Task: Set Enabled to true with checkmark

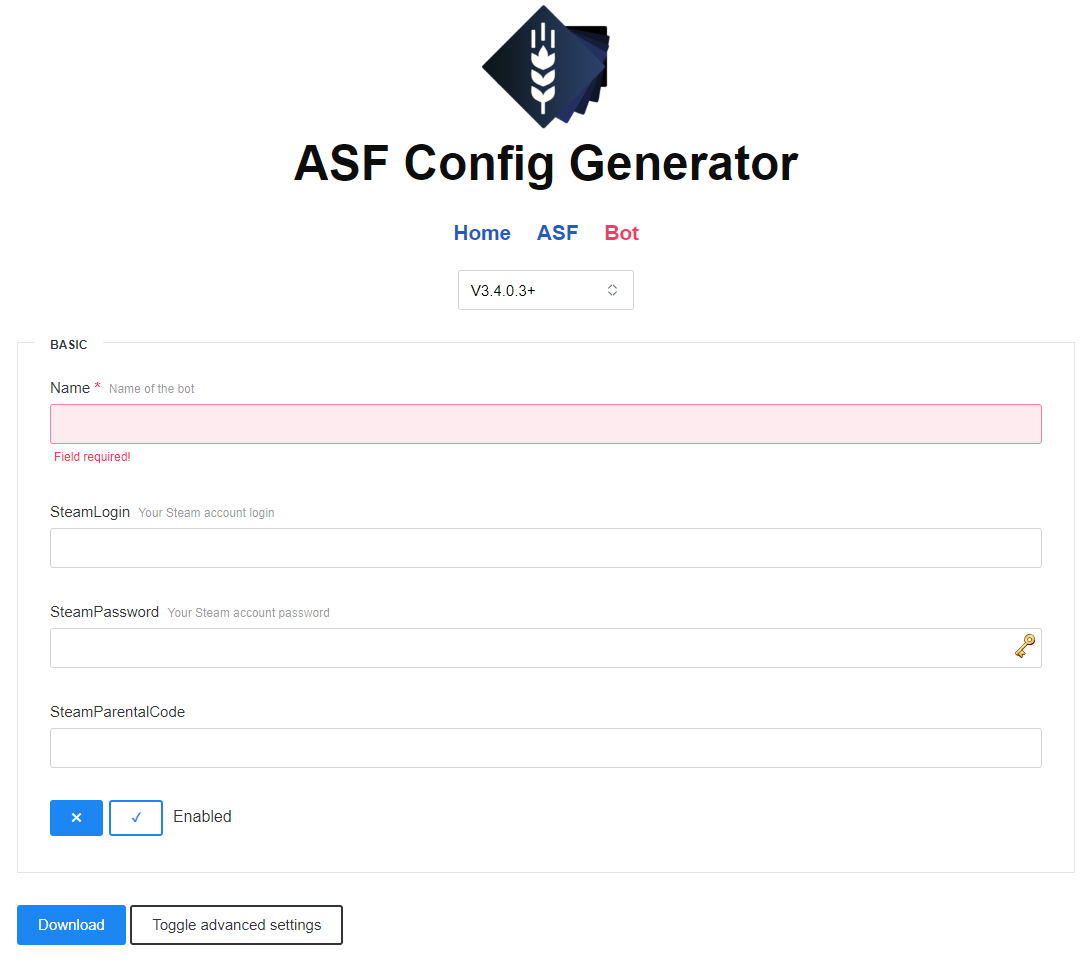Action: click(x=136, y=818)
